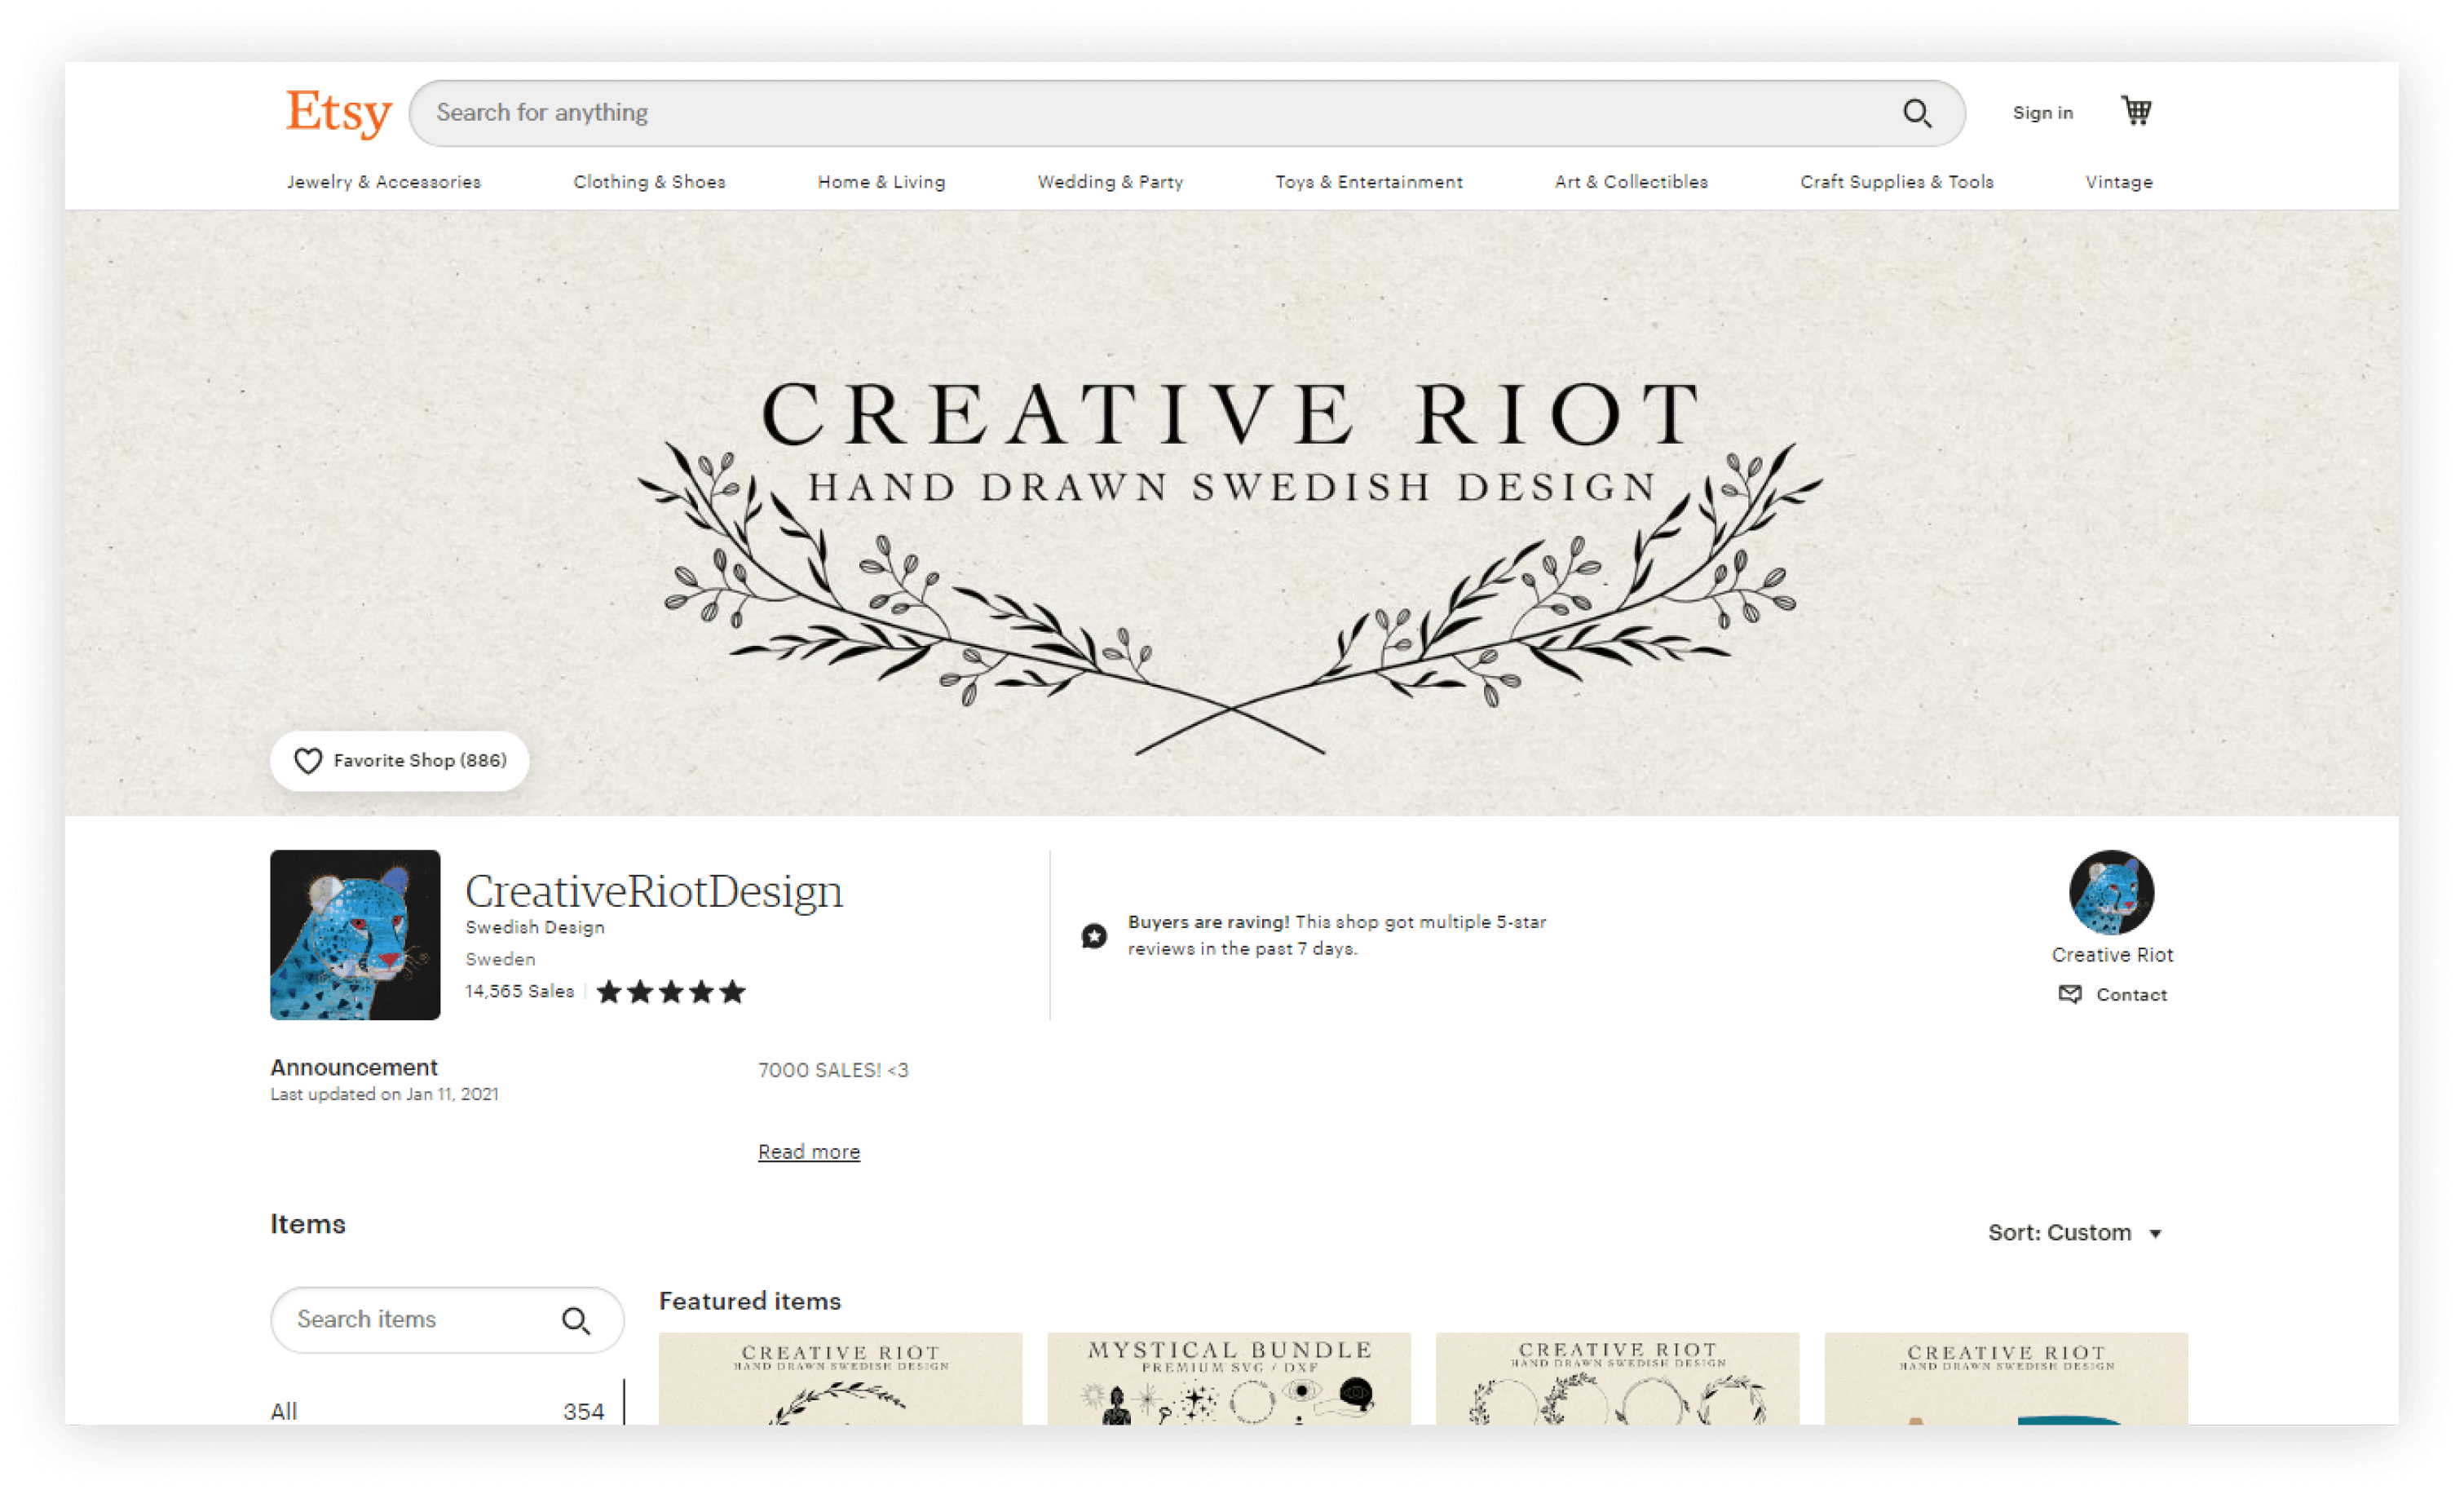The height and width of the screenshot is (1494, 2464).
Task: Click the heart icon to favorite the shop
Action: tap(309, 760)
